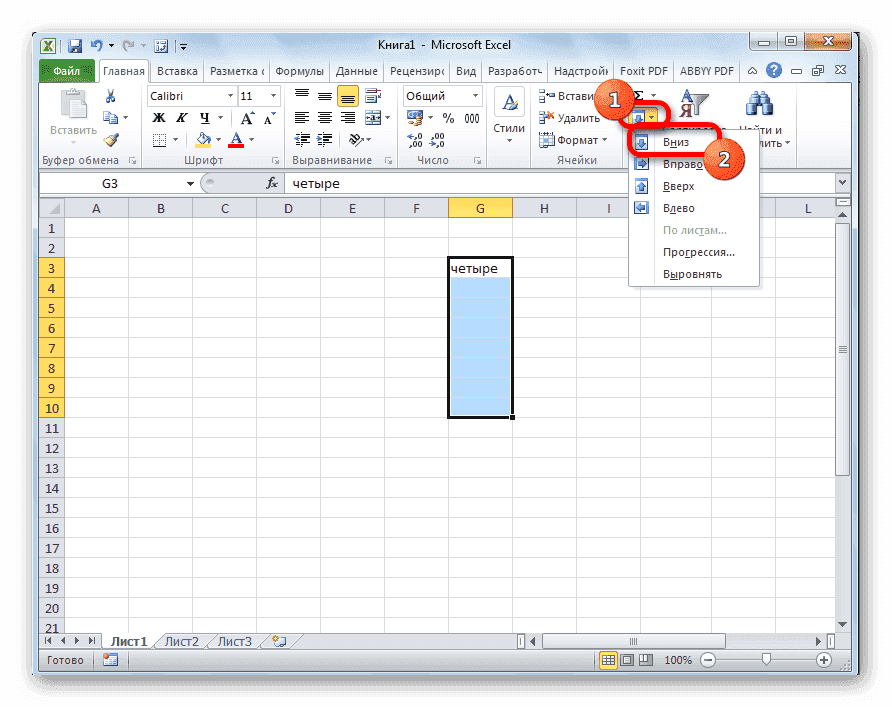Click the wrap text icon
The height and width of the screenshot is (707, 892).
tap(372, 96)
